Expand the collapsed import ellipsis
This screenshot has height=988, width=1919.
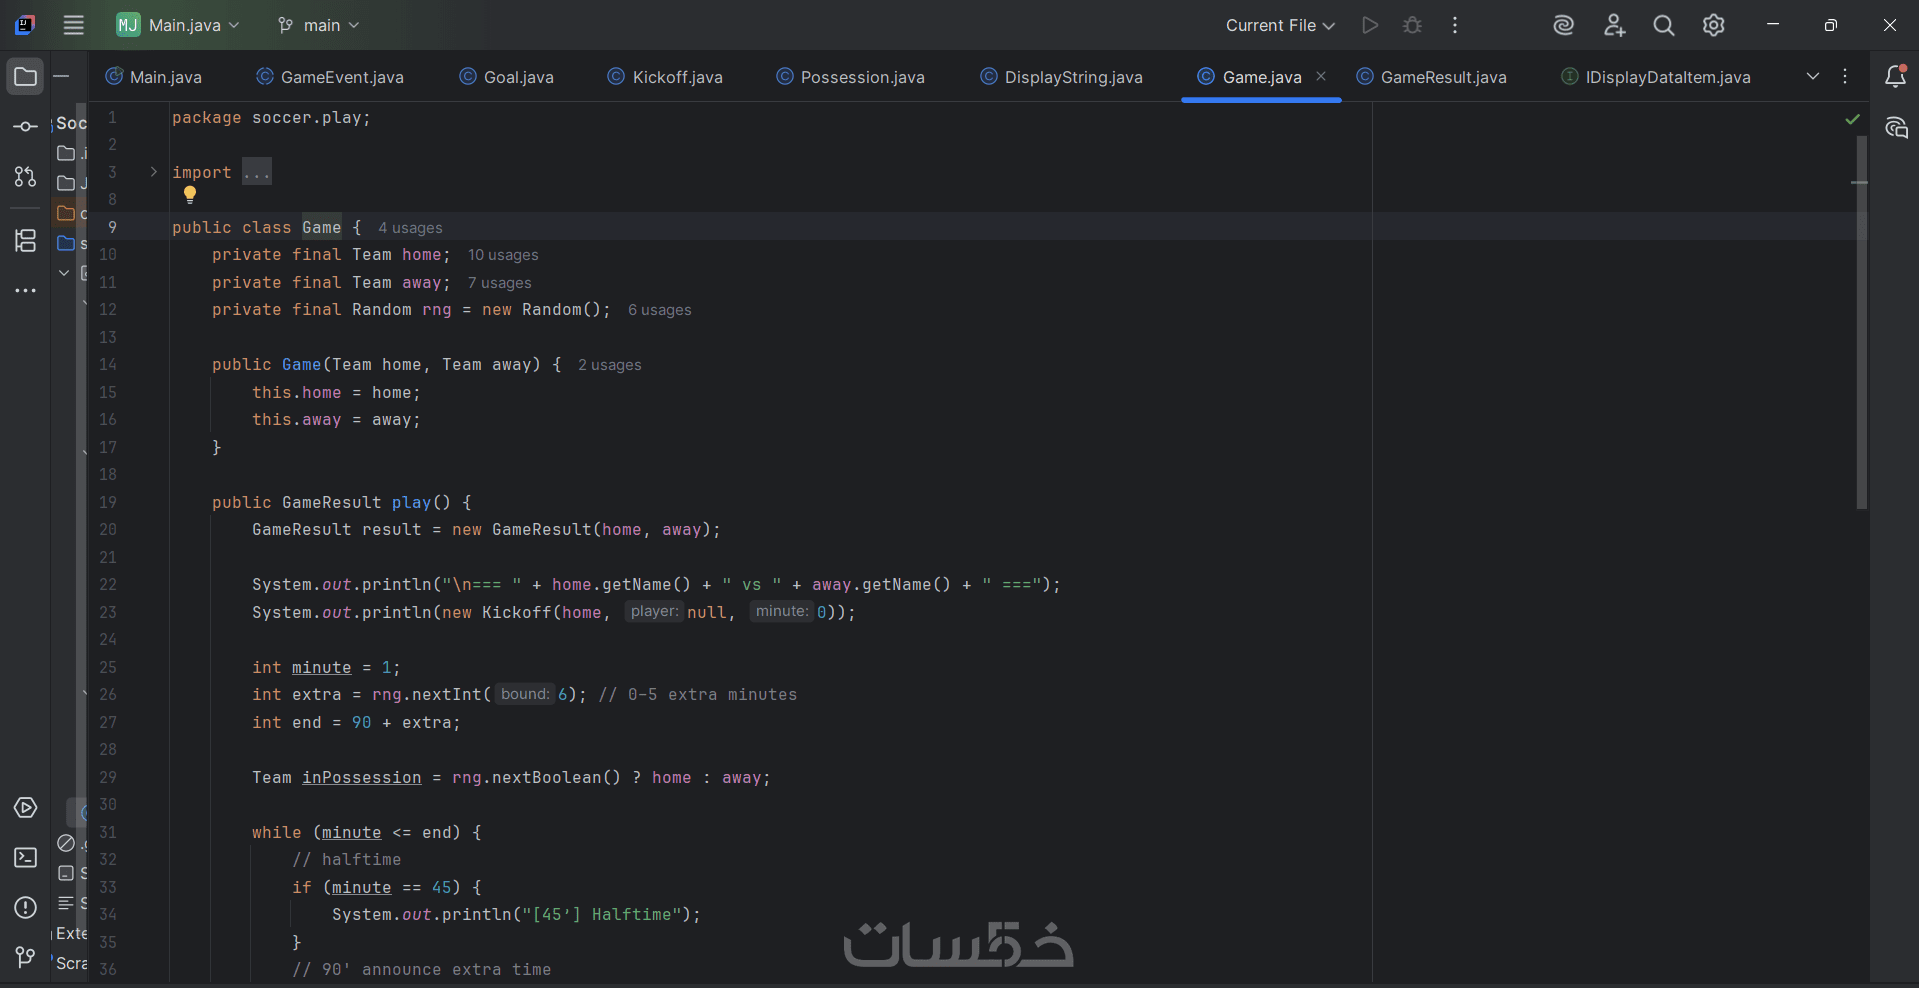[x=257, y=172]
